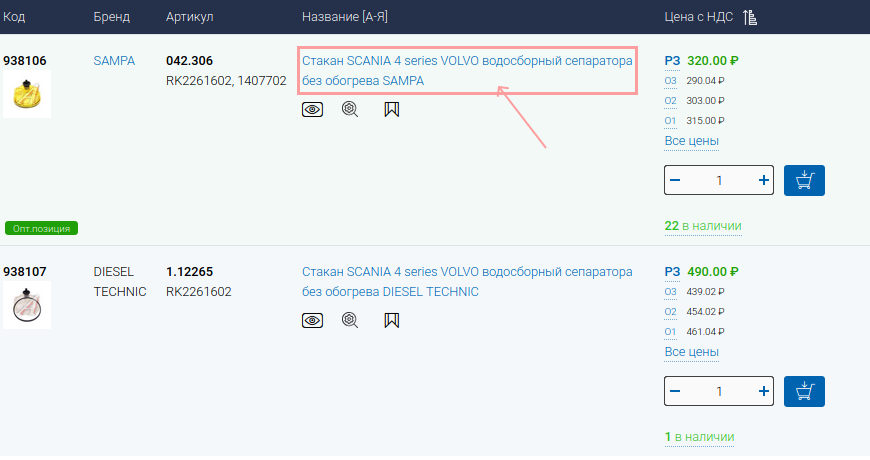Open the SAMPA brand link

(114, 60)
